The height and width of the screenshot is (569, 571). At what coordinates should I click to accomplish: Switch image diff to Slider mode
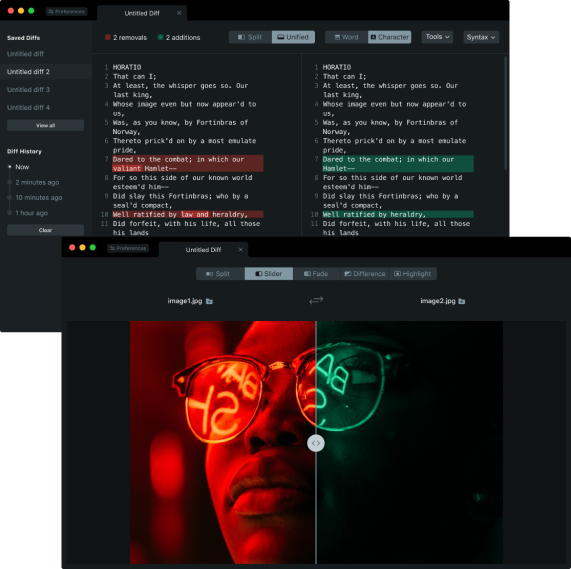(269, 274)
